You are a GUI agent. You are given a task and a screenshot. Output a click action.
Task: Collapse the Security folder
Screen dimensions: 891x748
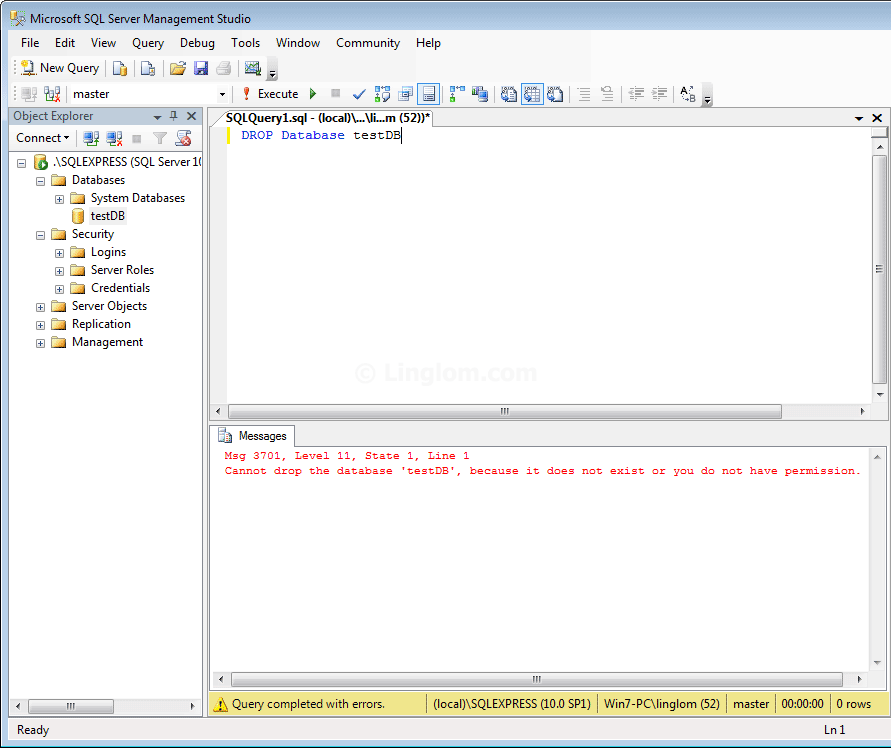coord(40,235)
